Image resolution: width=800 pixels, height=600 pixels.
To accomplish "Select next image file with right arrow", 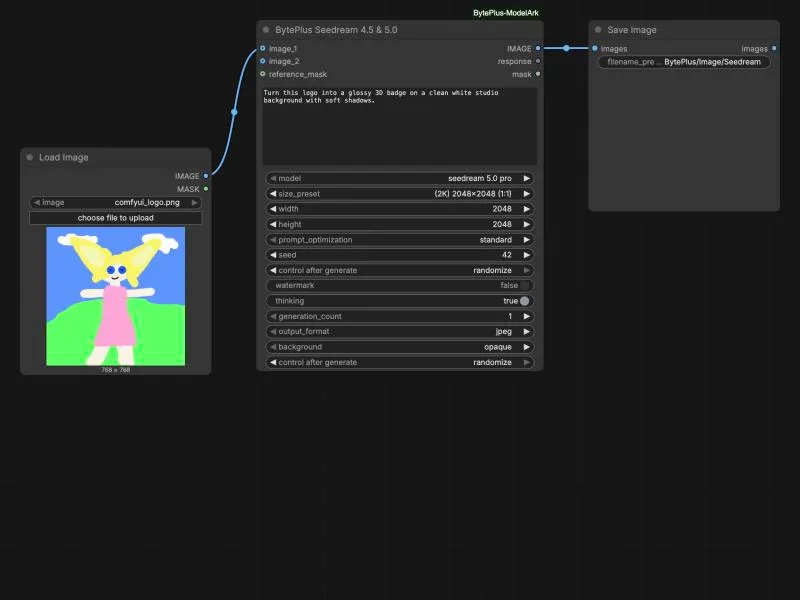I will pyautogui.click(x=194, y=203).
